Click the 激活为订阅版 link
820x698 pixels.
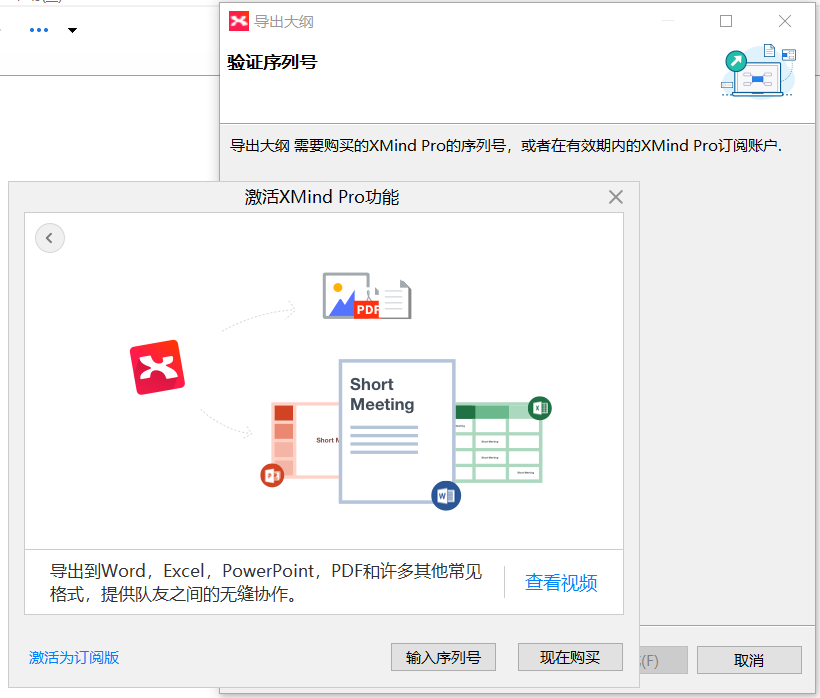point(74,657)
